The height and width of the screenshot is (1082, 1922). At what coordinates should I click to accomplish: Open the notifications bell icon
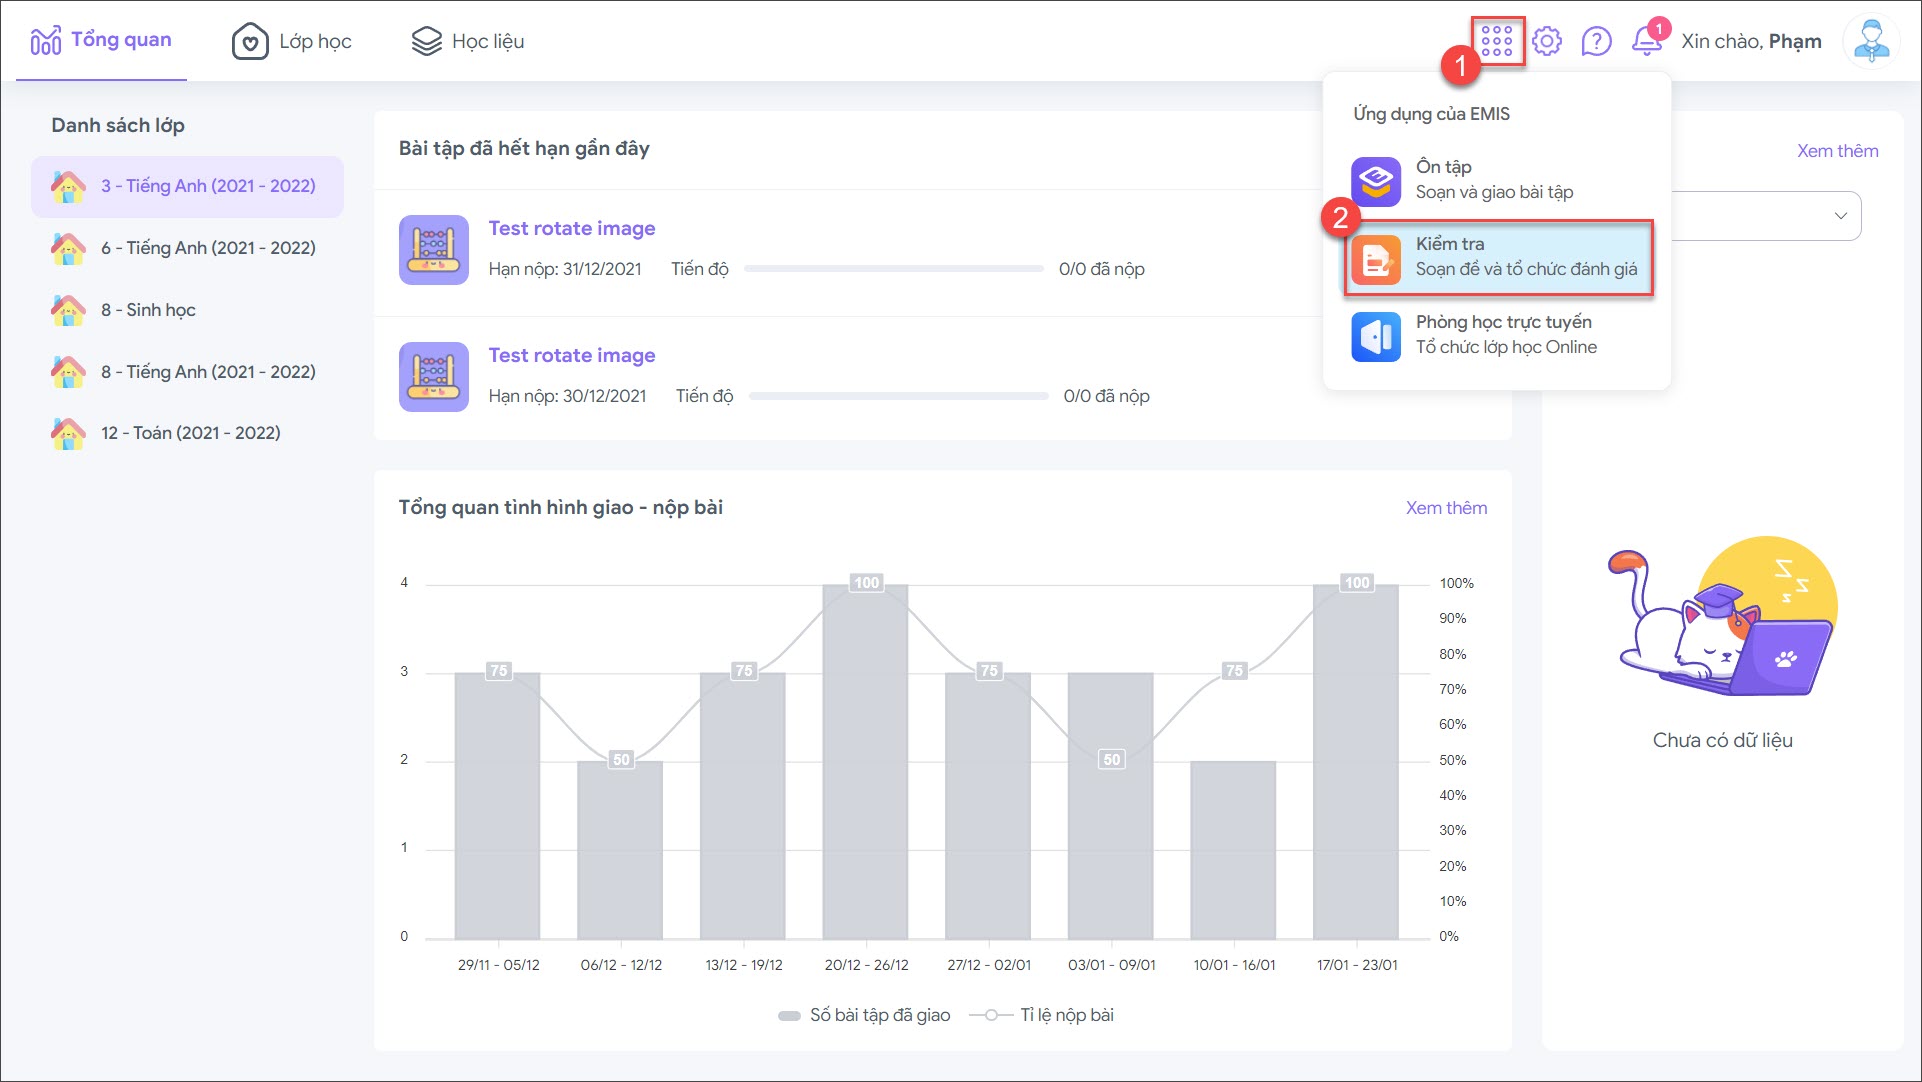(x=1646, y=41)
